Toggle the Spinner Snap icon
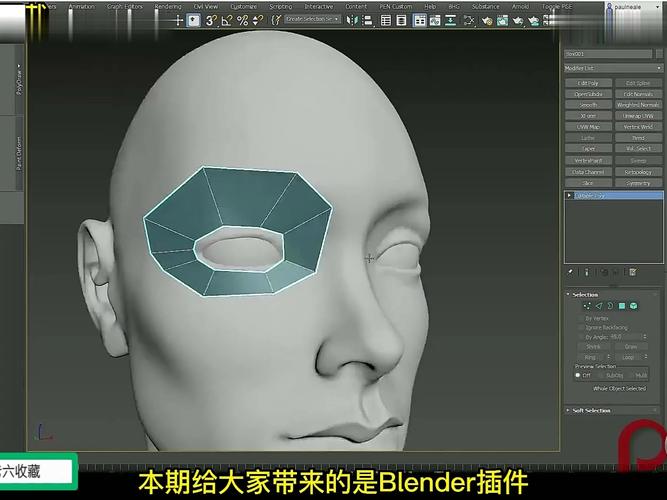 (x=257, y=20)
